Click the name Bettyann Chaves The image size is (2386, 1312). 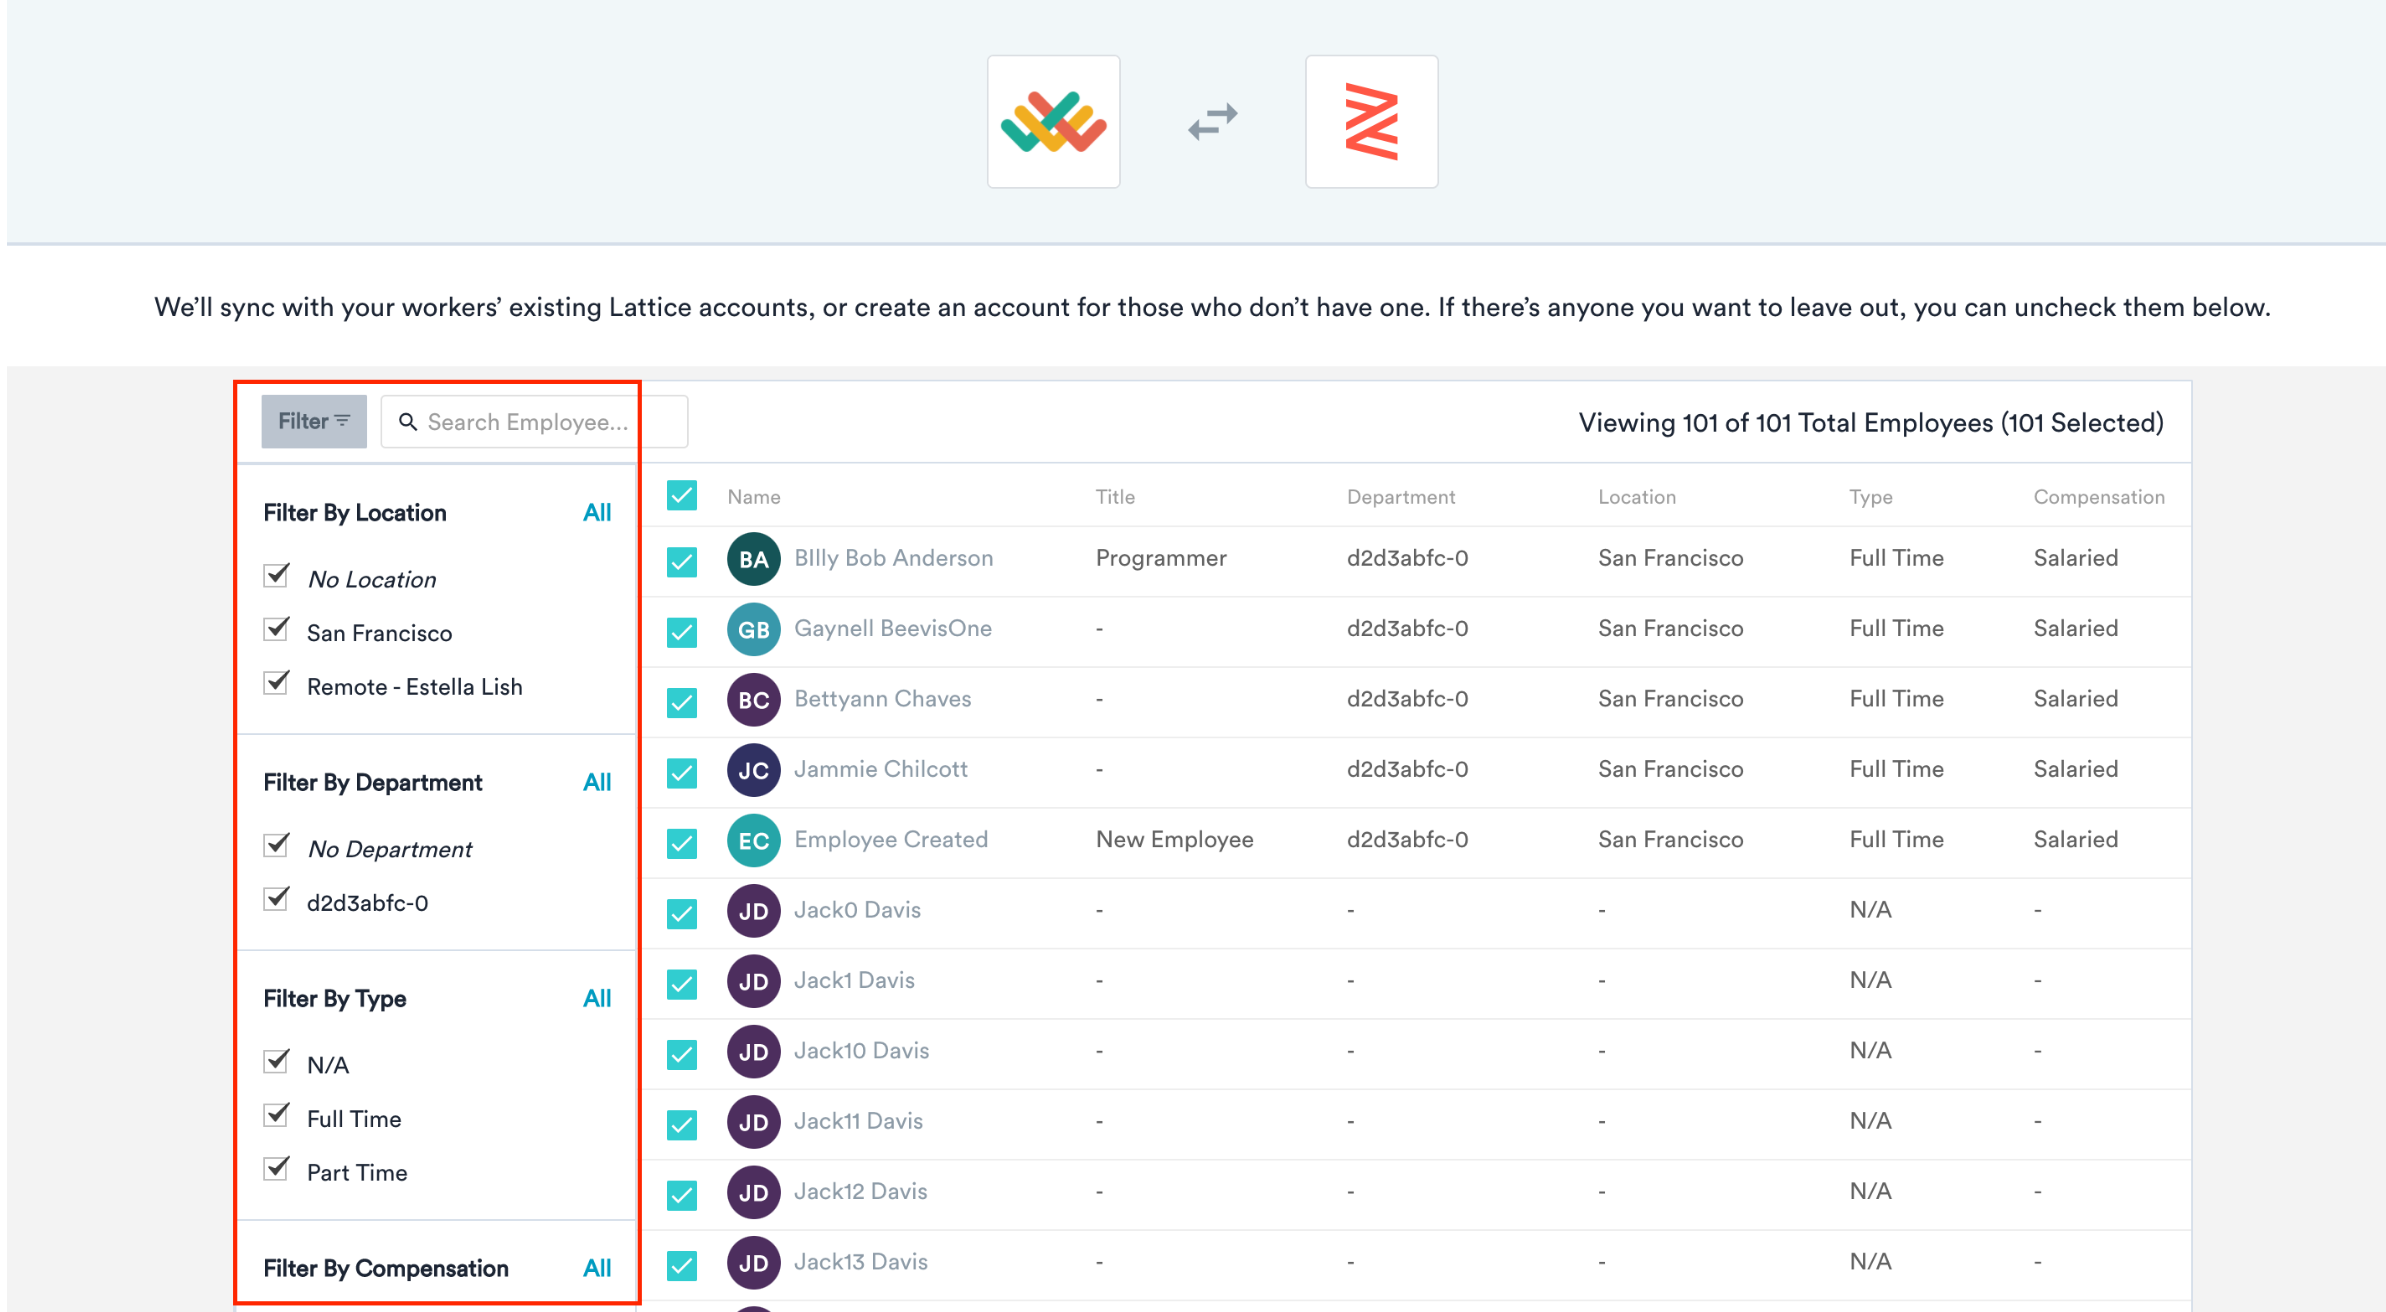tap(883, 699)
